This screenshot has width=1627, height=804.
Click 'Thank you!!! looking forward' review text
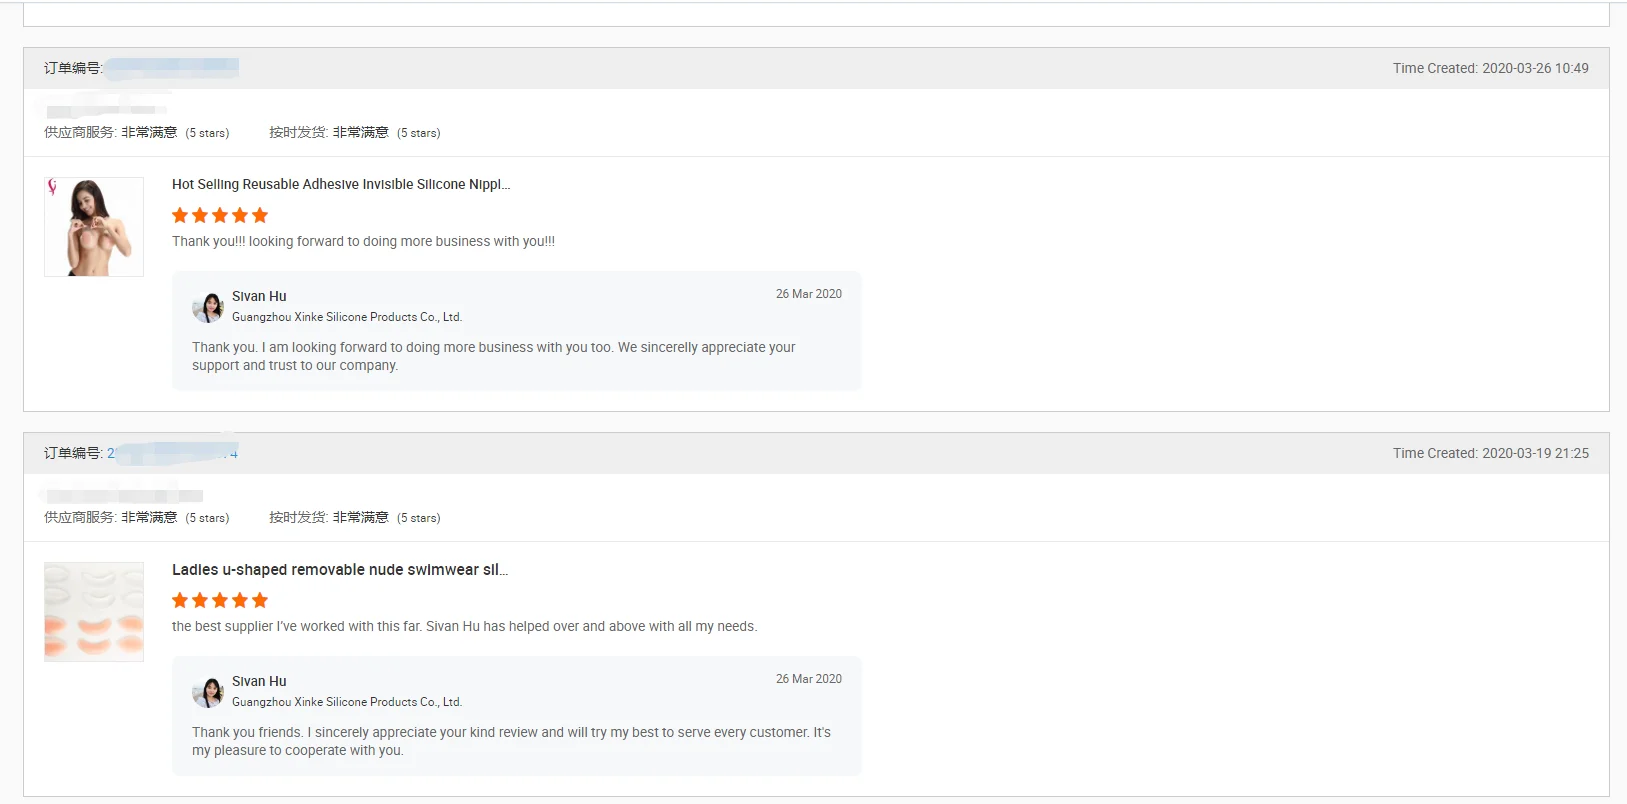coord(363,241)
